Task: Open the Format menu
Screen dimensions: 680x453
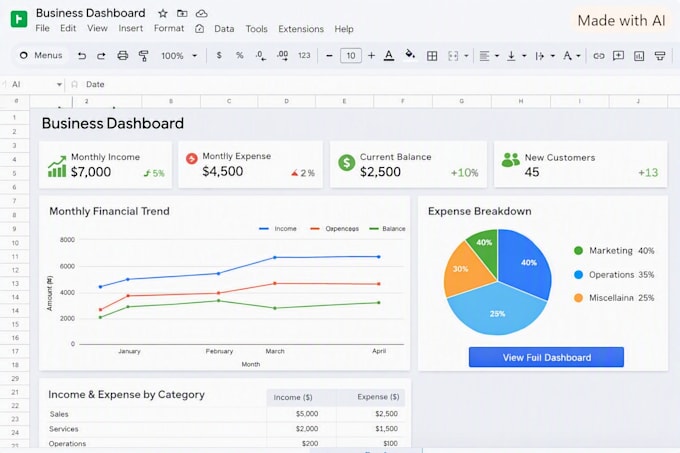Action: [169, 28]
